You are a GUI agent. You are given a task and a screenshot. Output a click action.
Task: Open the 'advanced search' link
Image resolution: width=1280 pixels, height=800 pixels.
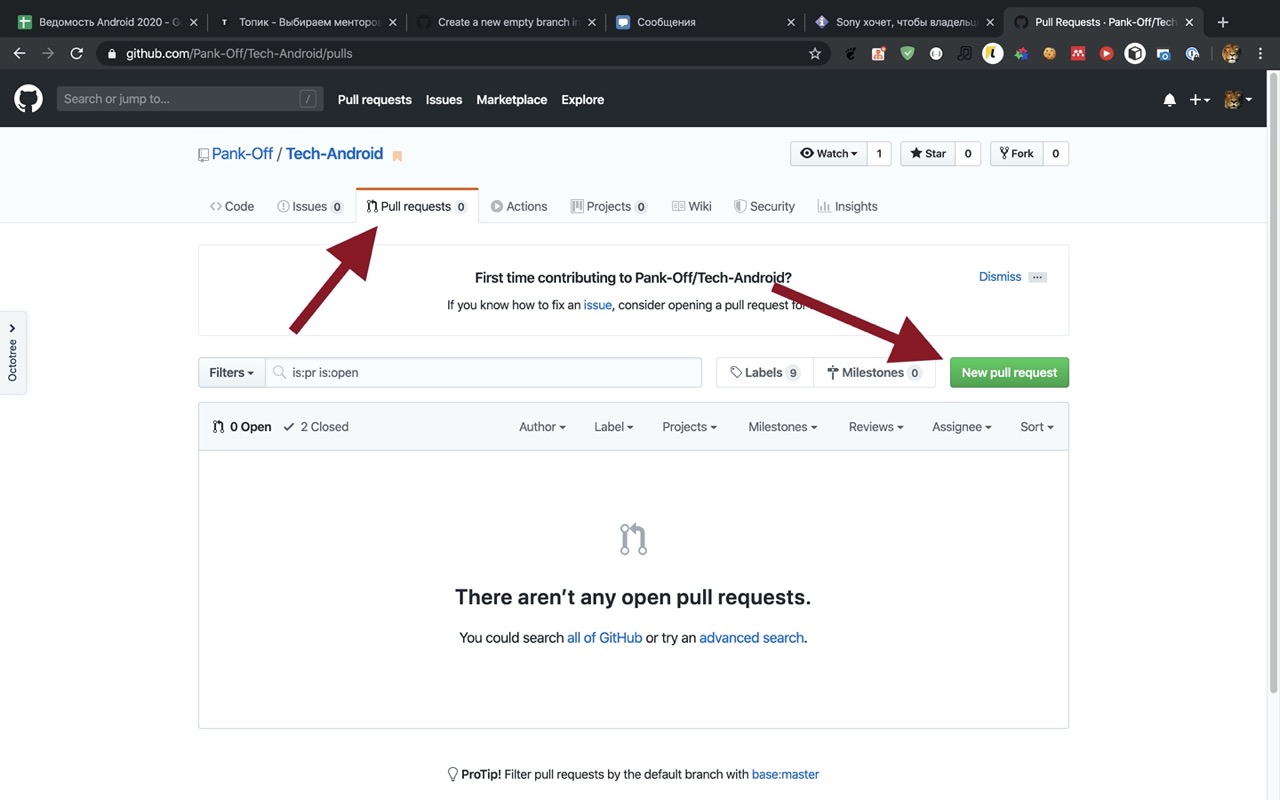tap(752, 637)
